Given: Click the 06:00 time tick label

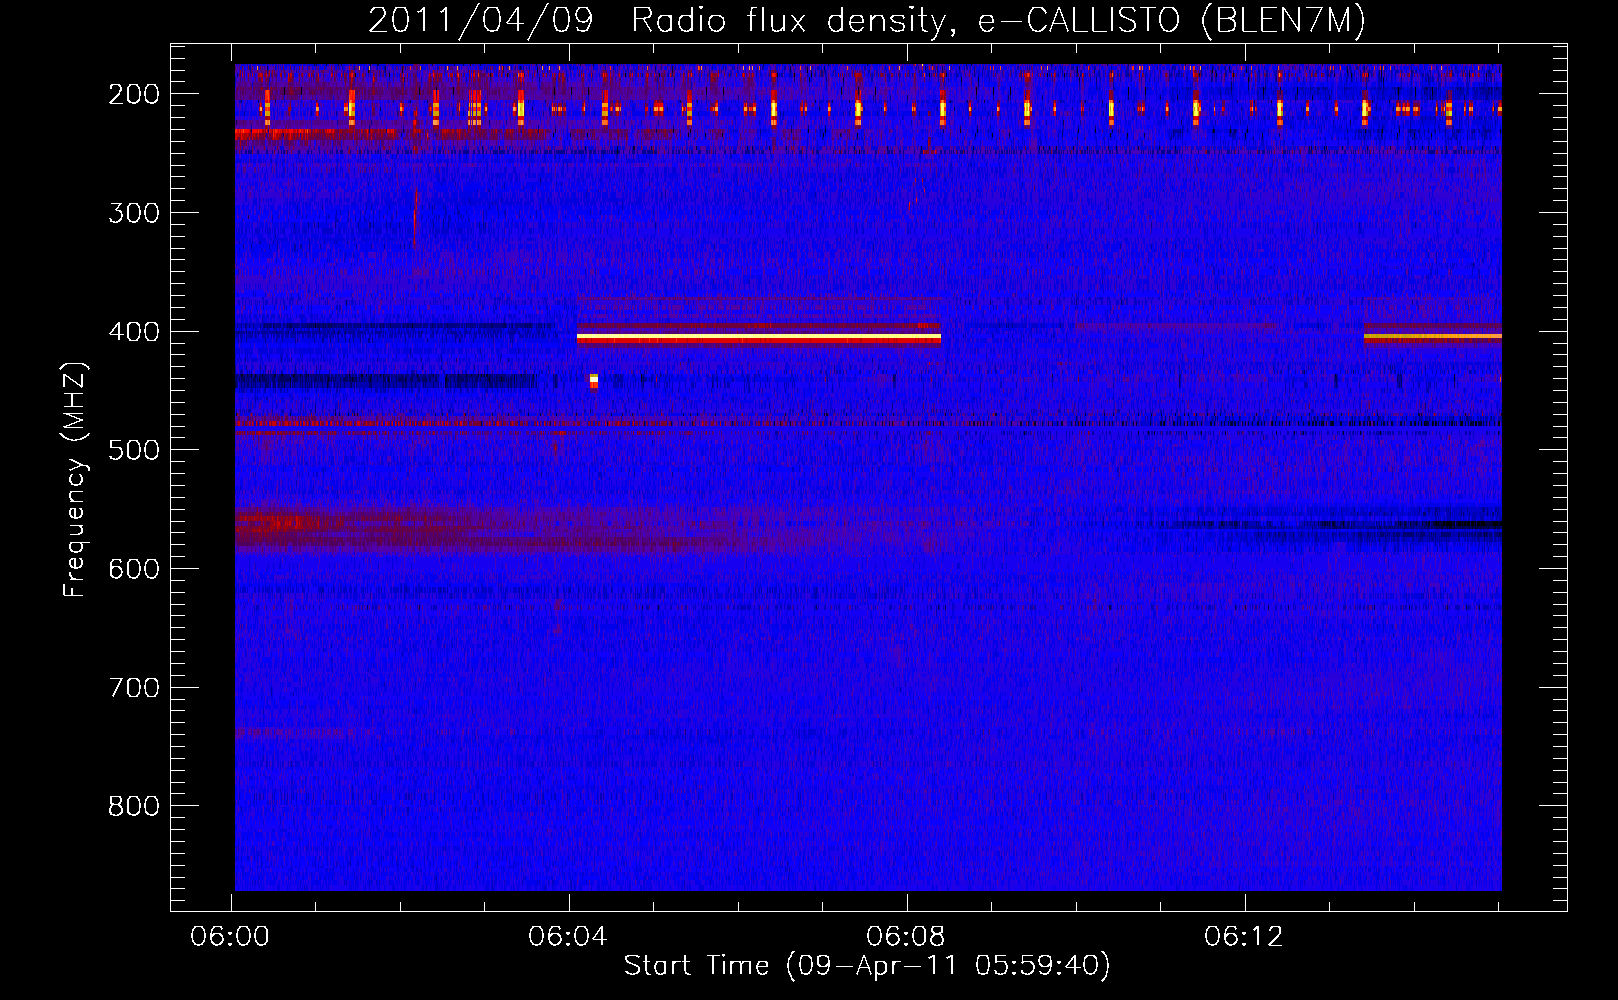Looking at the screenshot, I should (x=231, y=937).
